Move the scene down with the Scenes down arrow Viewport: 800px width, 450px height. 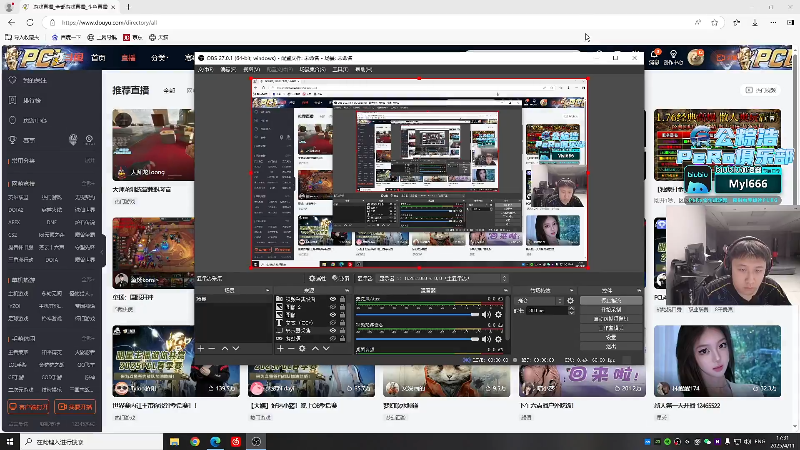tap(236, 348)
